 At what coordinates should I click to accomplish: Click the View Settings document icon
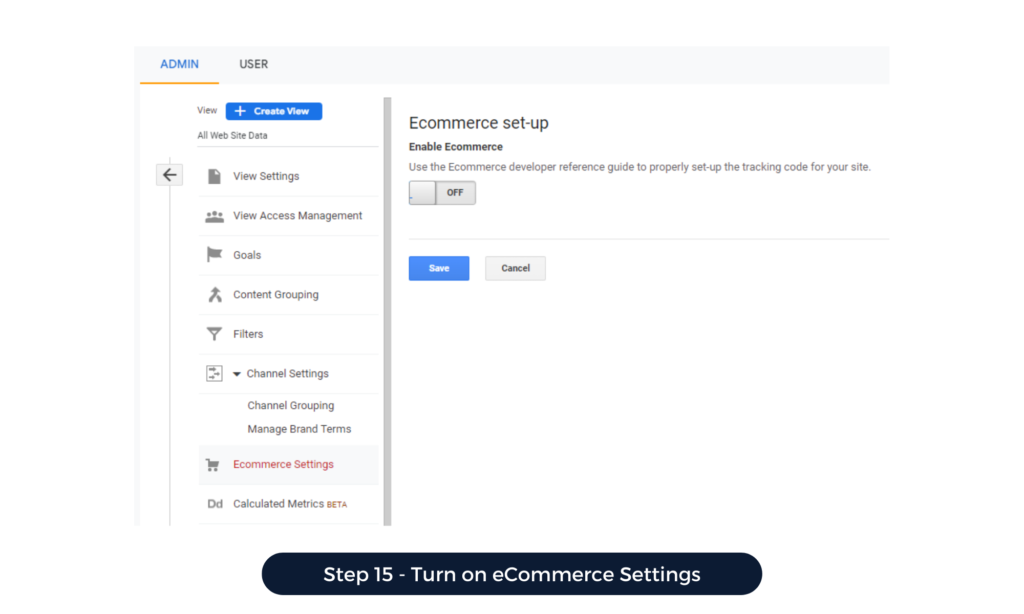214,176
